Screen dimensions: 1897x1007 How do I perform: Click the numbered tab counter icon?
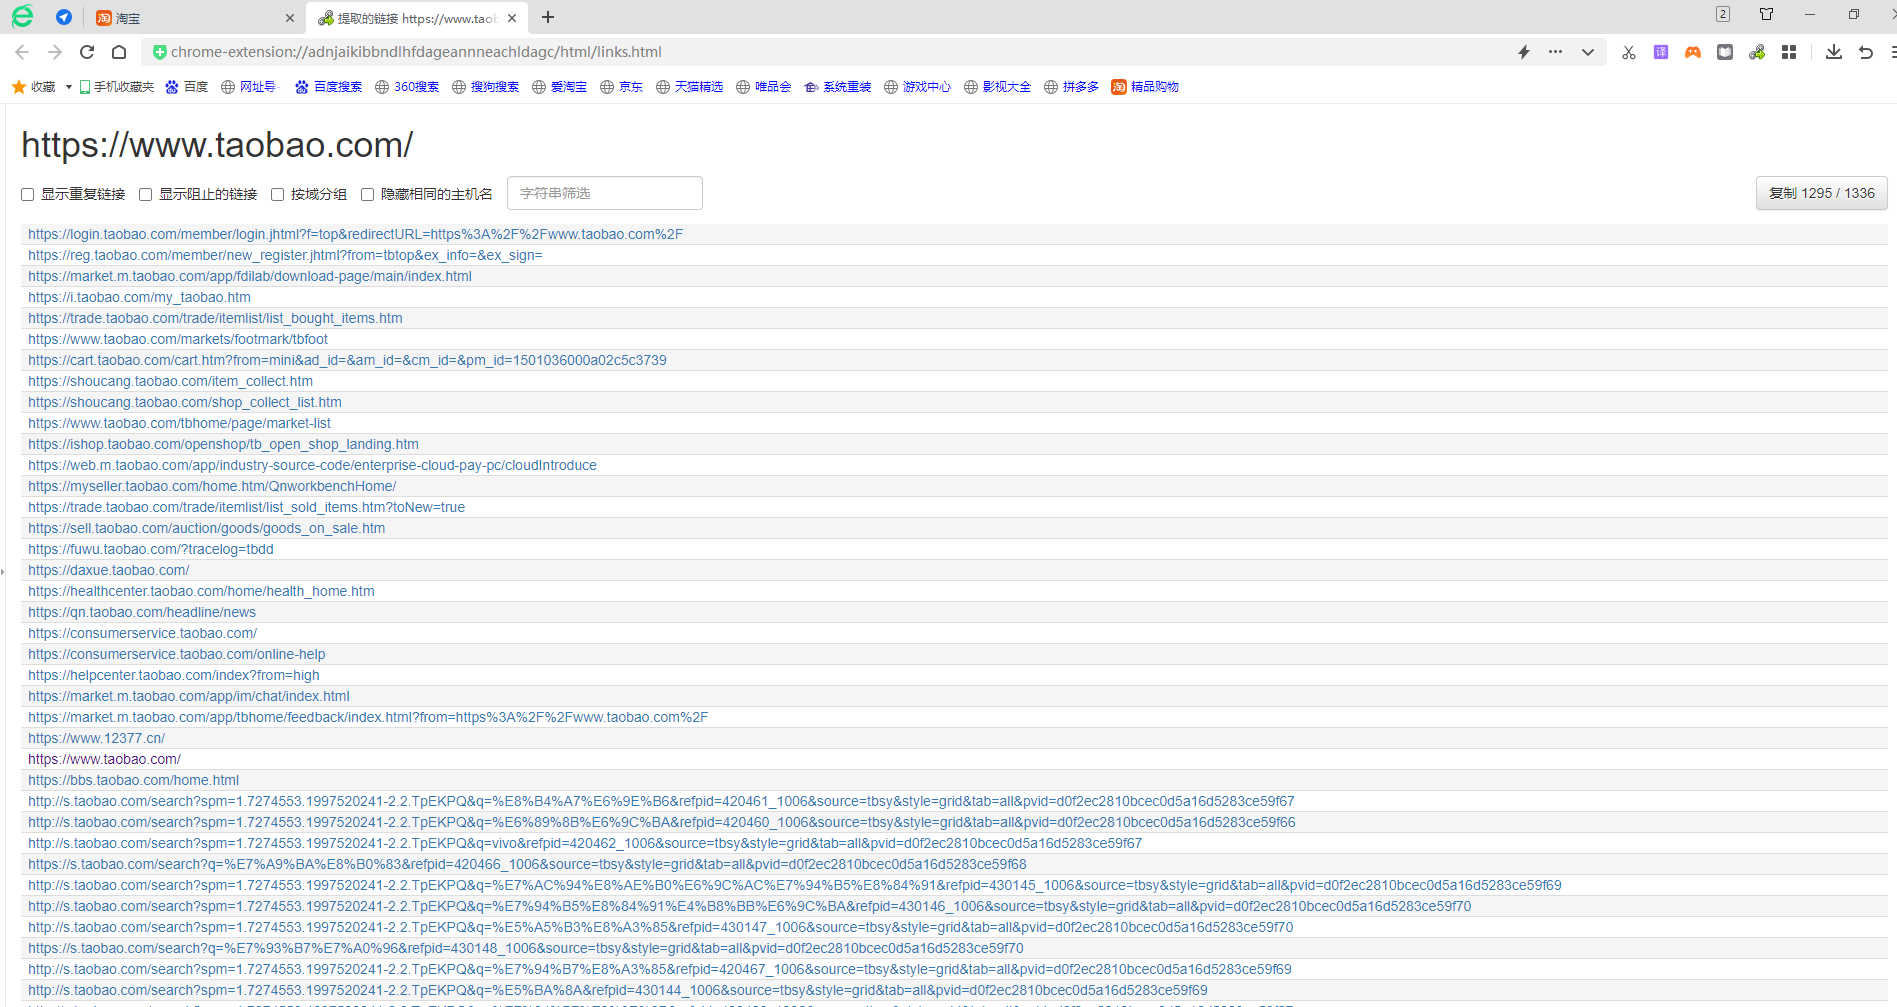click(x=1723, y=14)
